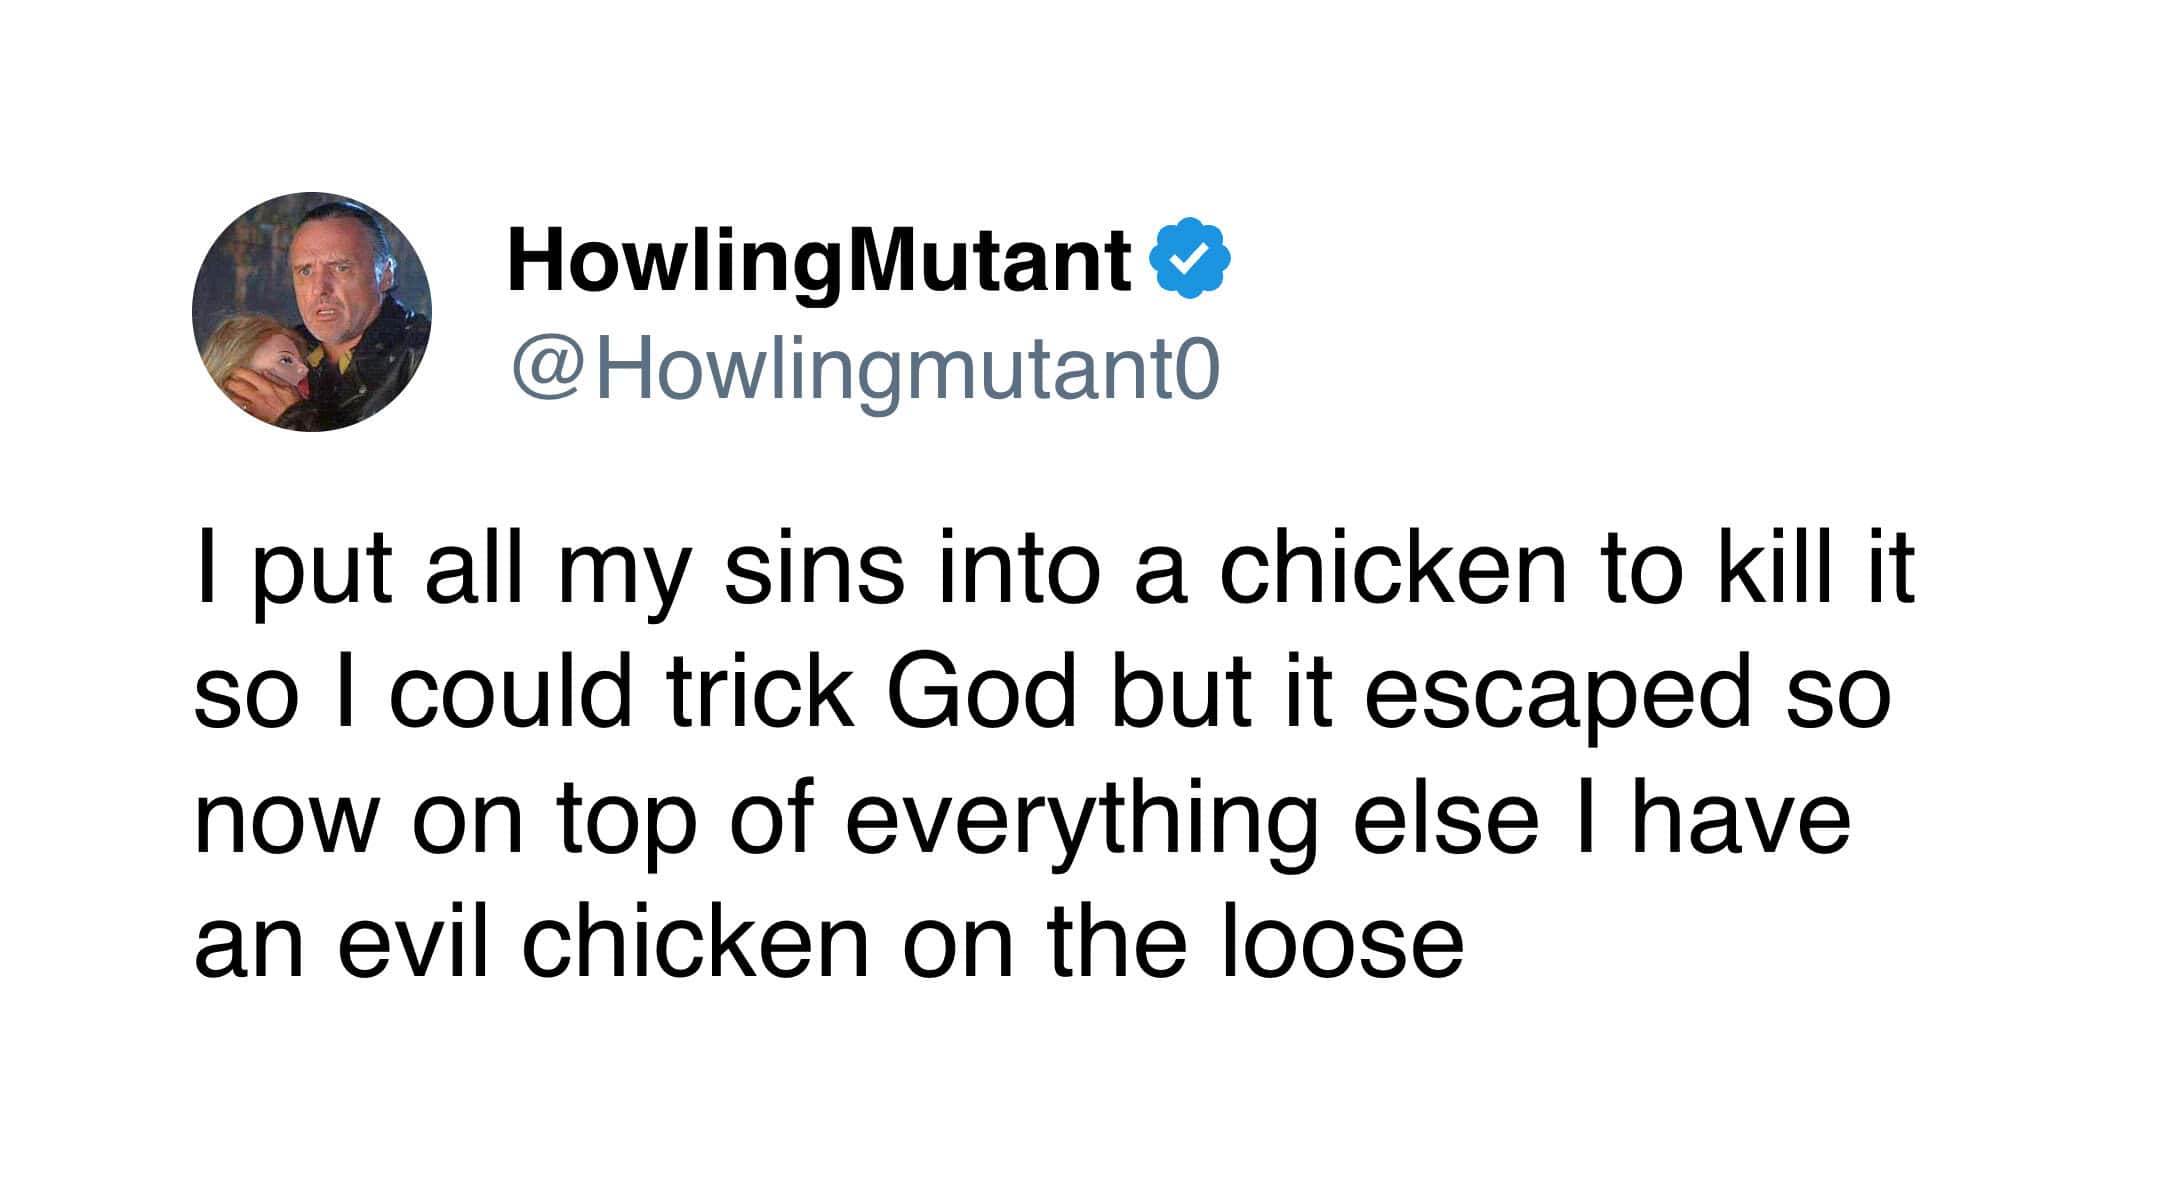Viewport: 2160px width, 1196px height.
Task: Click the word "escaped" in the tweet
Action: pyautogui.click(x=1558, y=695)
